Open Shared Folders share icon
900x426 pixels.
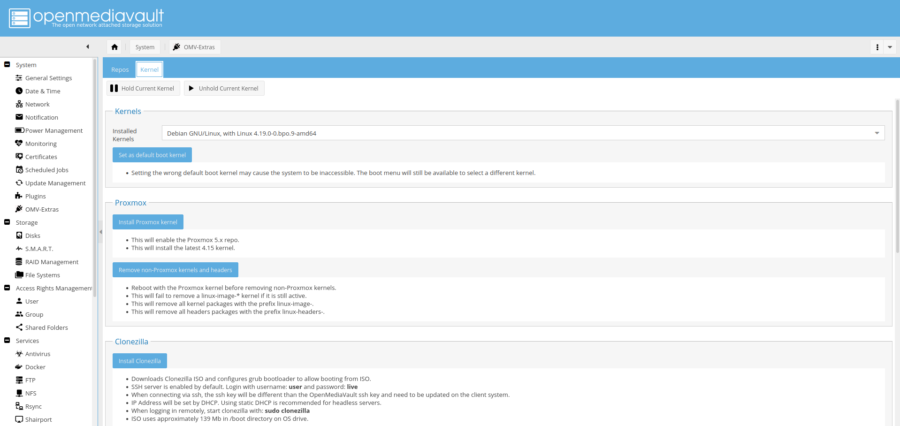(19, 327)
